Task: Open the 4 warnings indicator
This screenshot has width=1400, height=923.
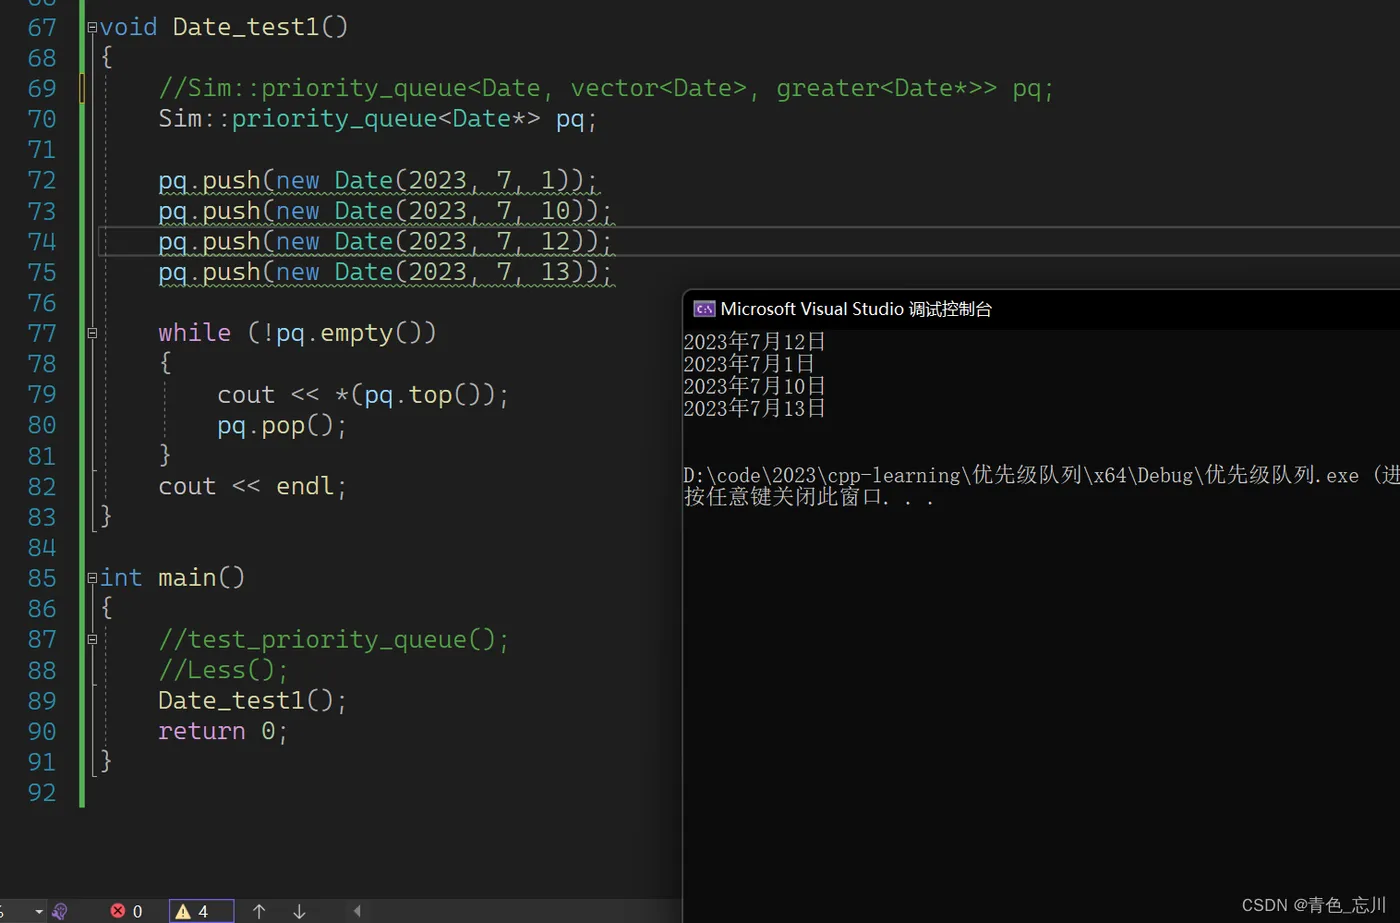Action: (200, 911)
